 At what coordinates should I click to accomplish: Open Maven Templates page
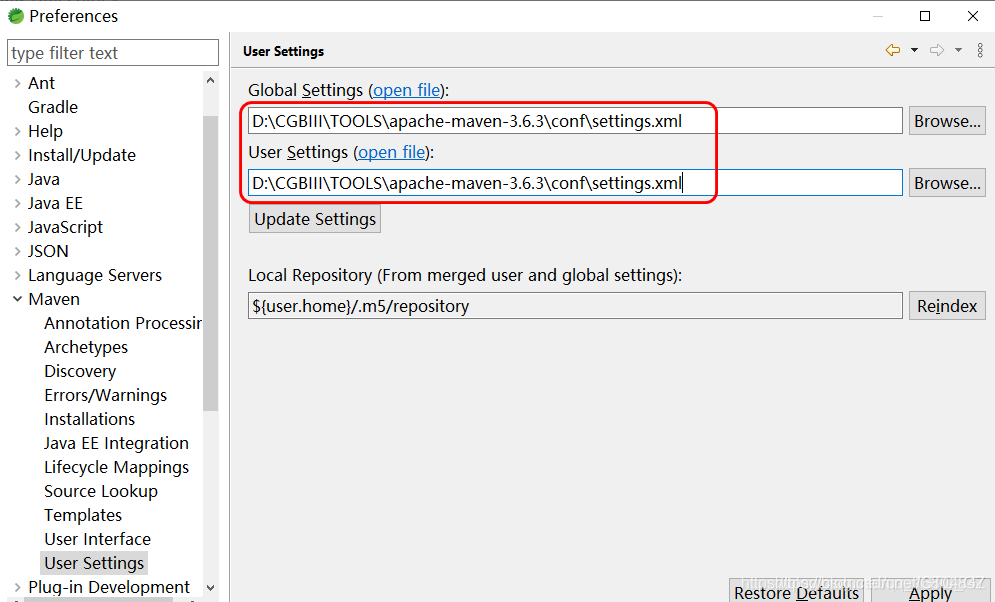coord(82,515)
